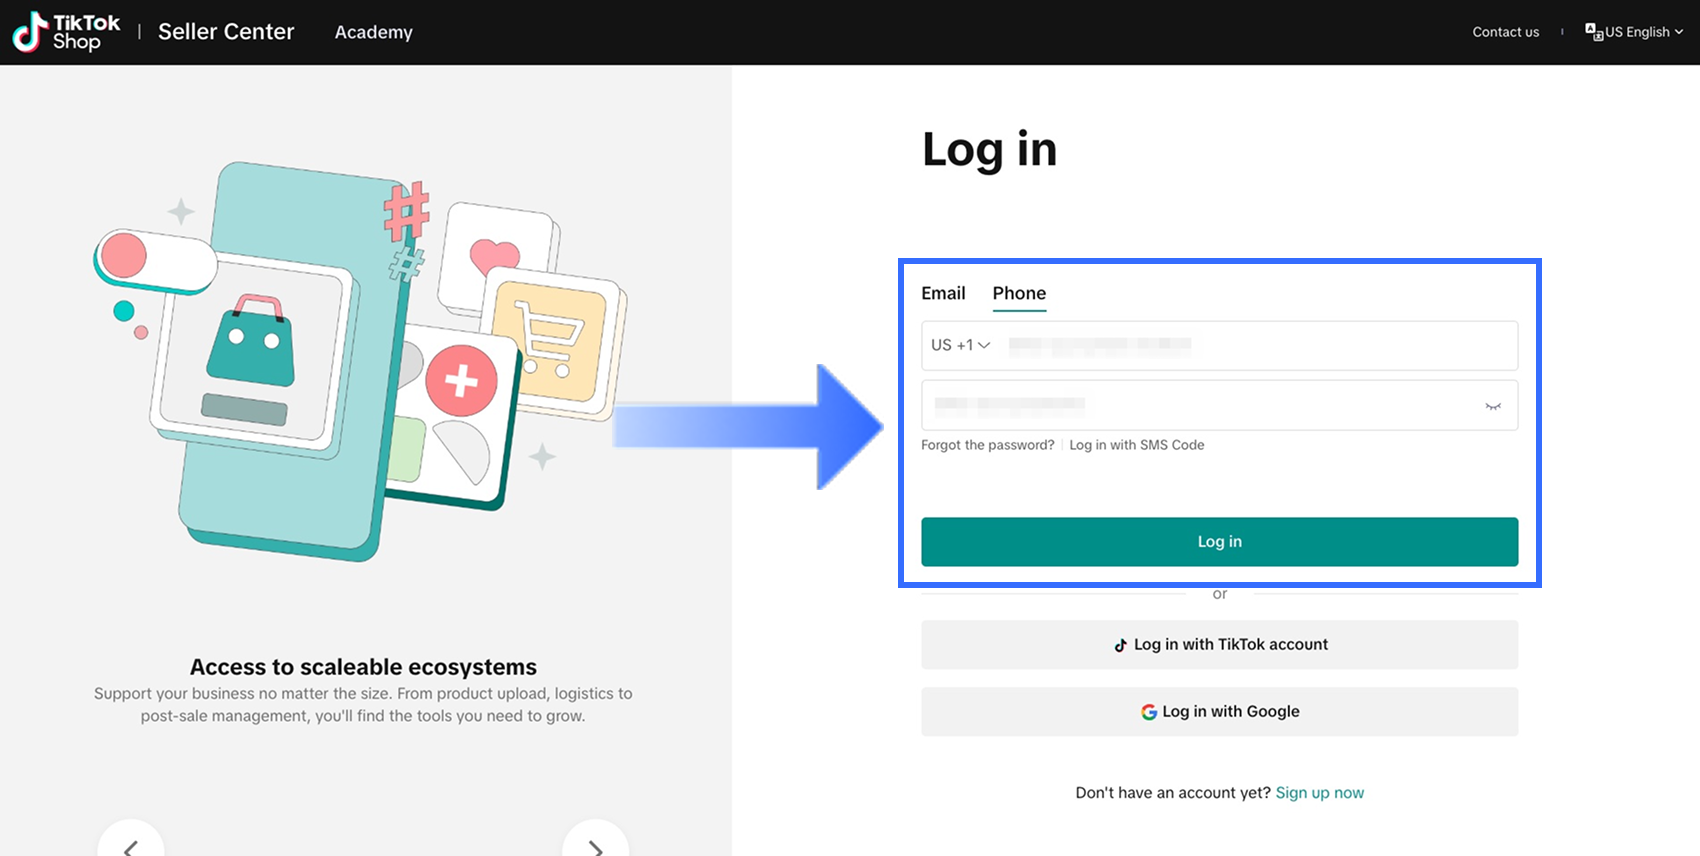Click the shopping bag illustration
This screenshot has width=1700, height=856.
251,342
